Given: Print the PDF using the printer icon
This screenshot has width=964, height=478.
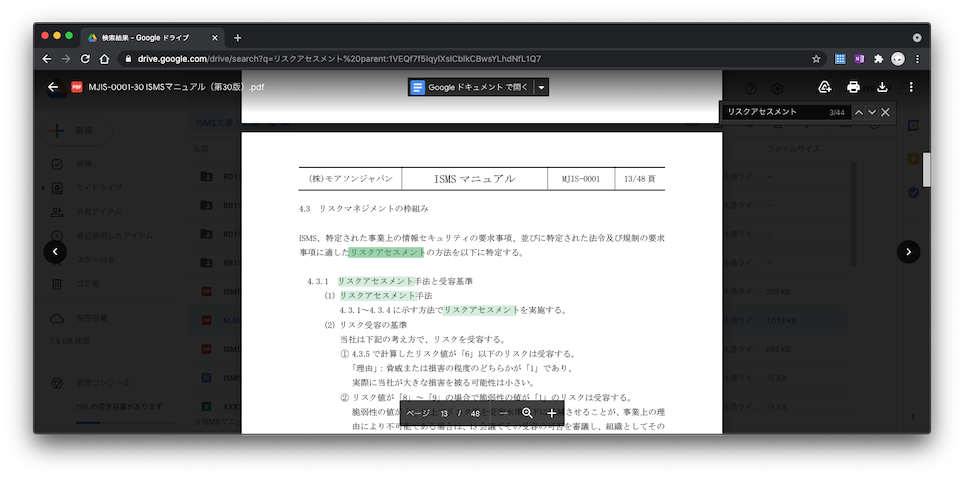Looking at the screenshot, I should pos(853,87).
